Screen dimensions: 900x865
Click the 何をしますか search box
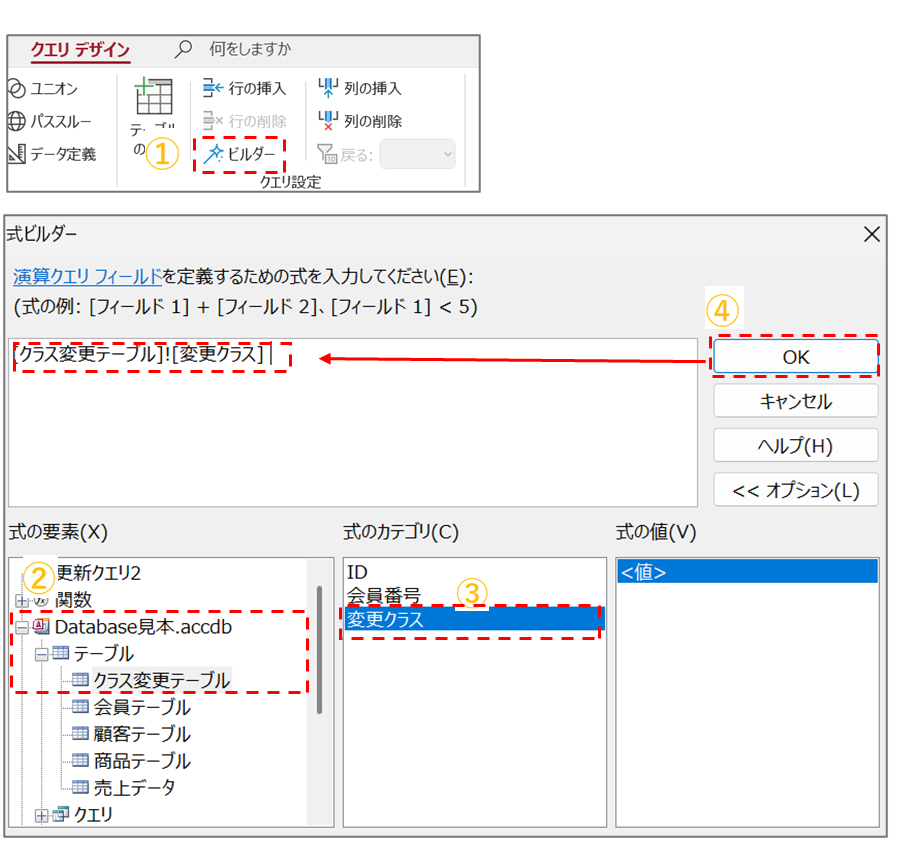[250, 49]
